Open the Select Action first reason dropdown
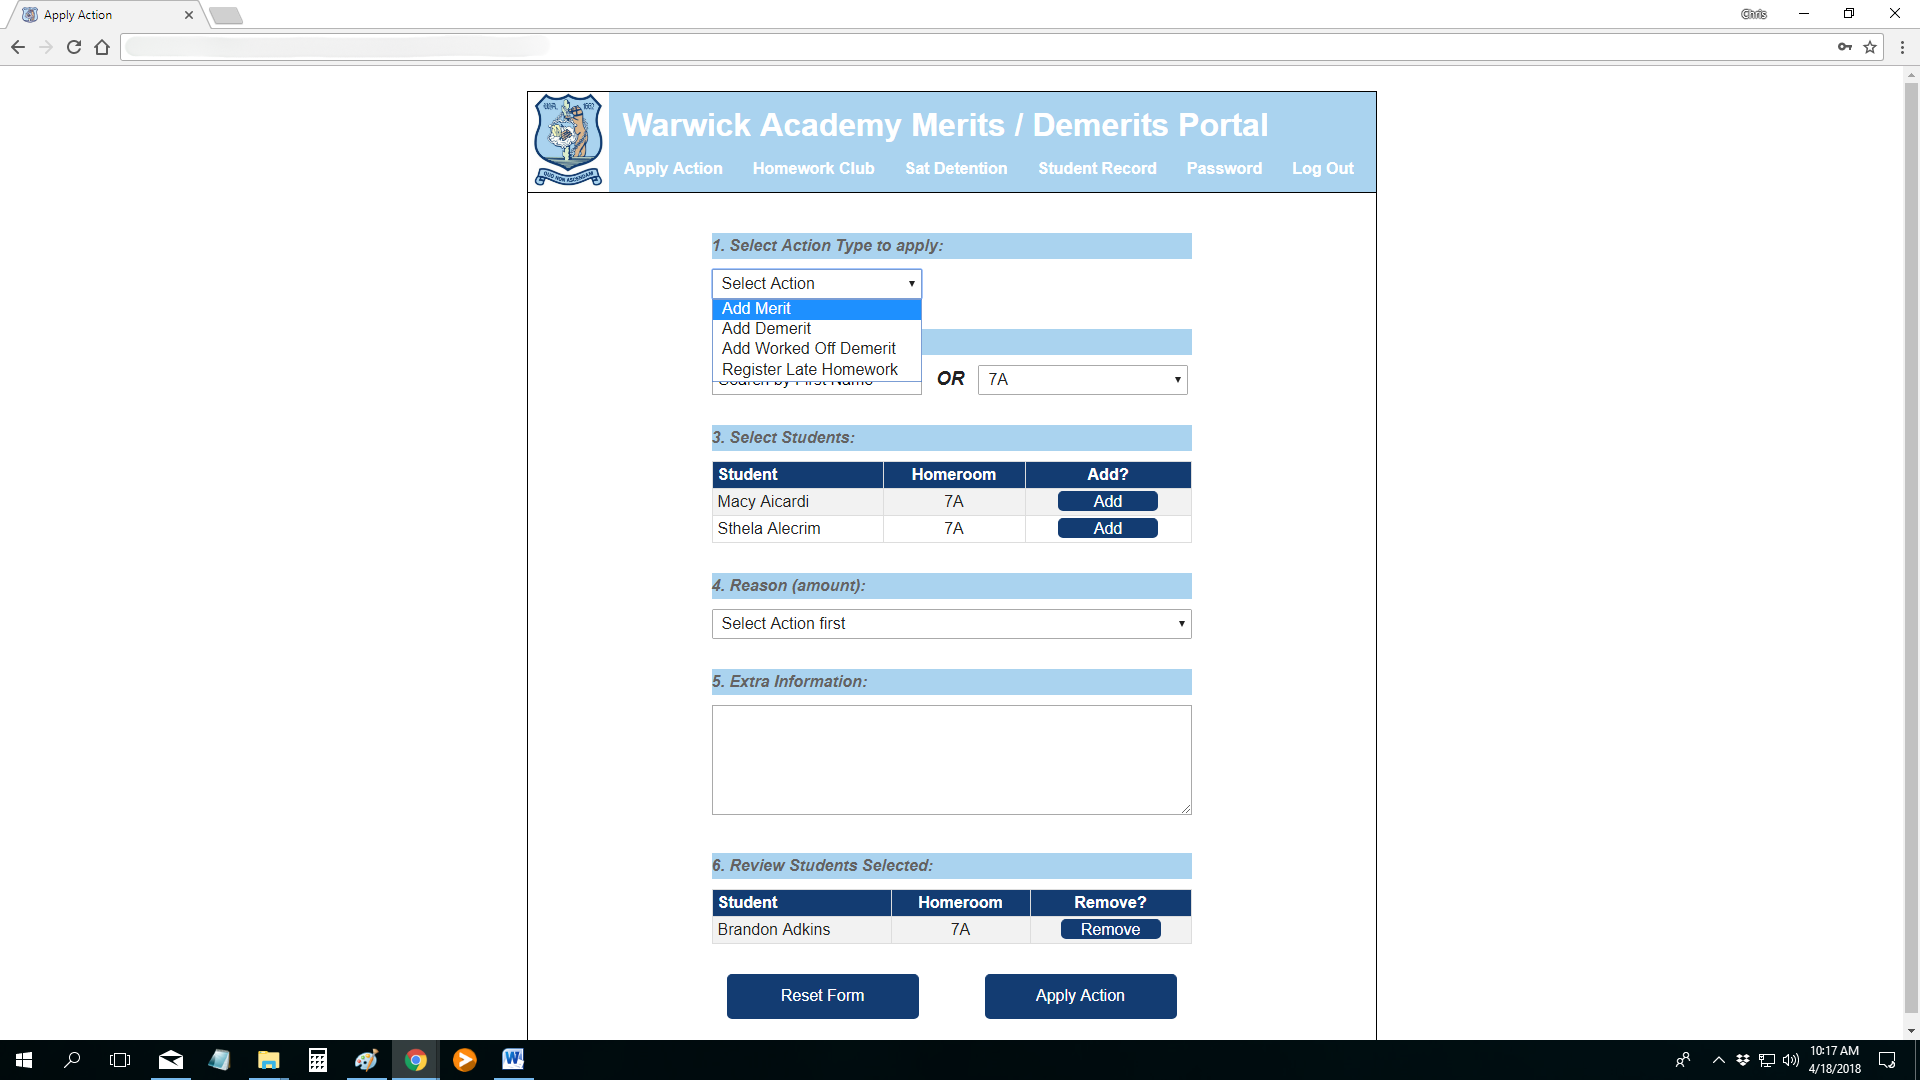This screenshot has height=1080, width=1920. pos(951,624)
